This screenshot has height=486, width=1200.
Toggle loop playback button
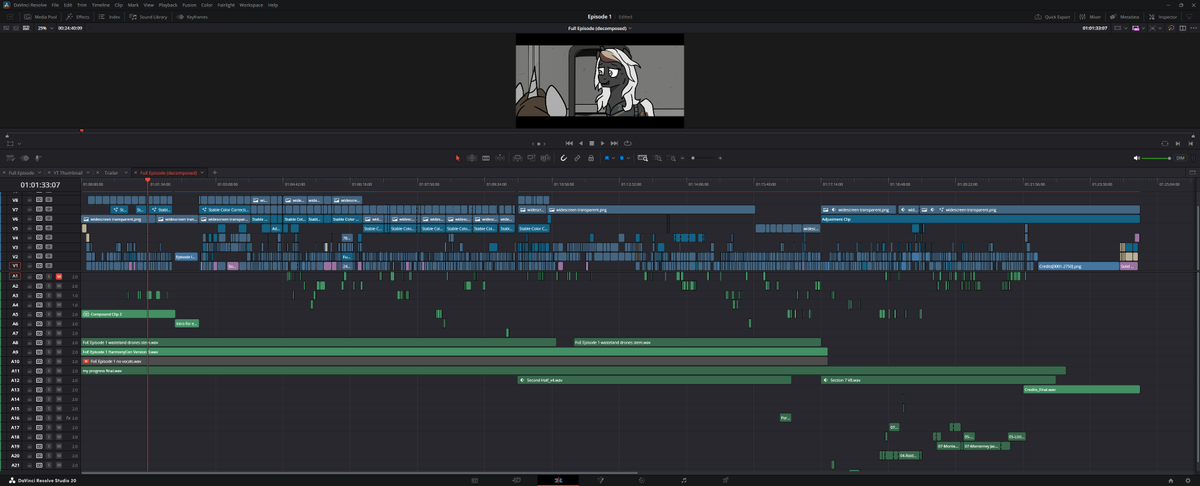click(628, 143)
